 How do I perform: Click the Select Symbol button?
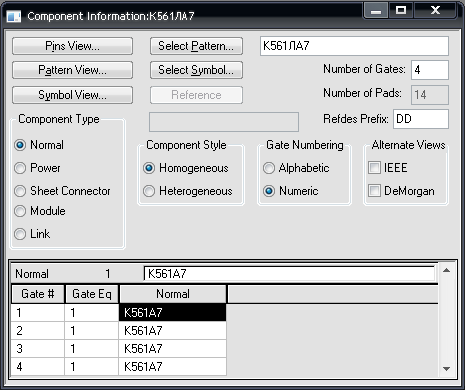[196, 70]
